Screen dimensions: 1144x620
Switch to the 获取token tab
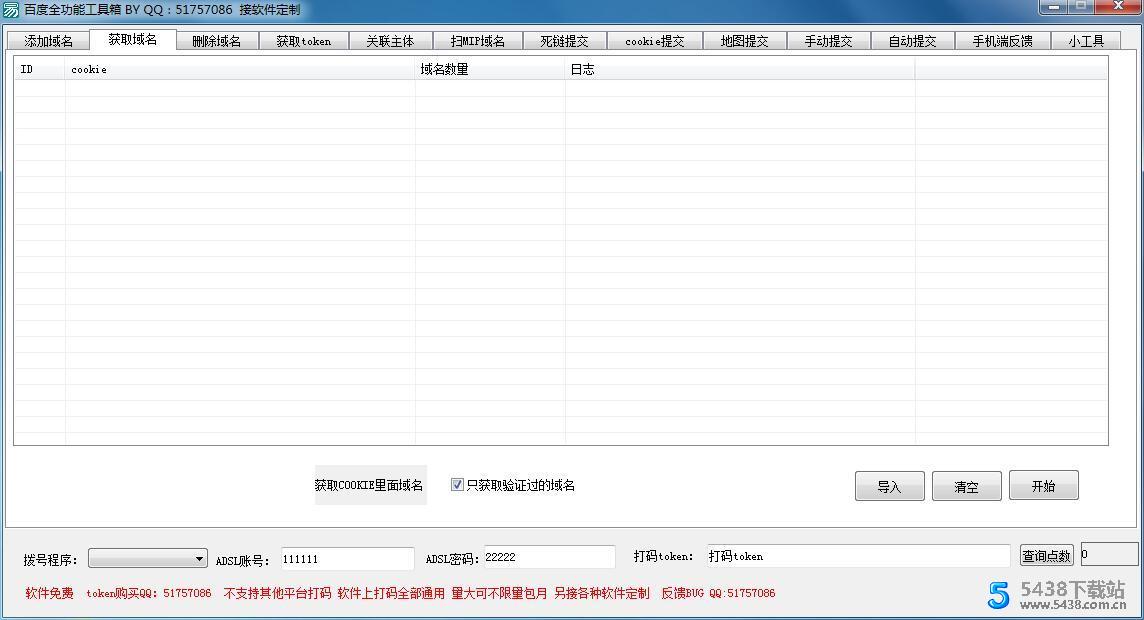click(x=303, y=41)
